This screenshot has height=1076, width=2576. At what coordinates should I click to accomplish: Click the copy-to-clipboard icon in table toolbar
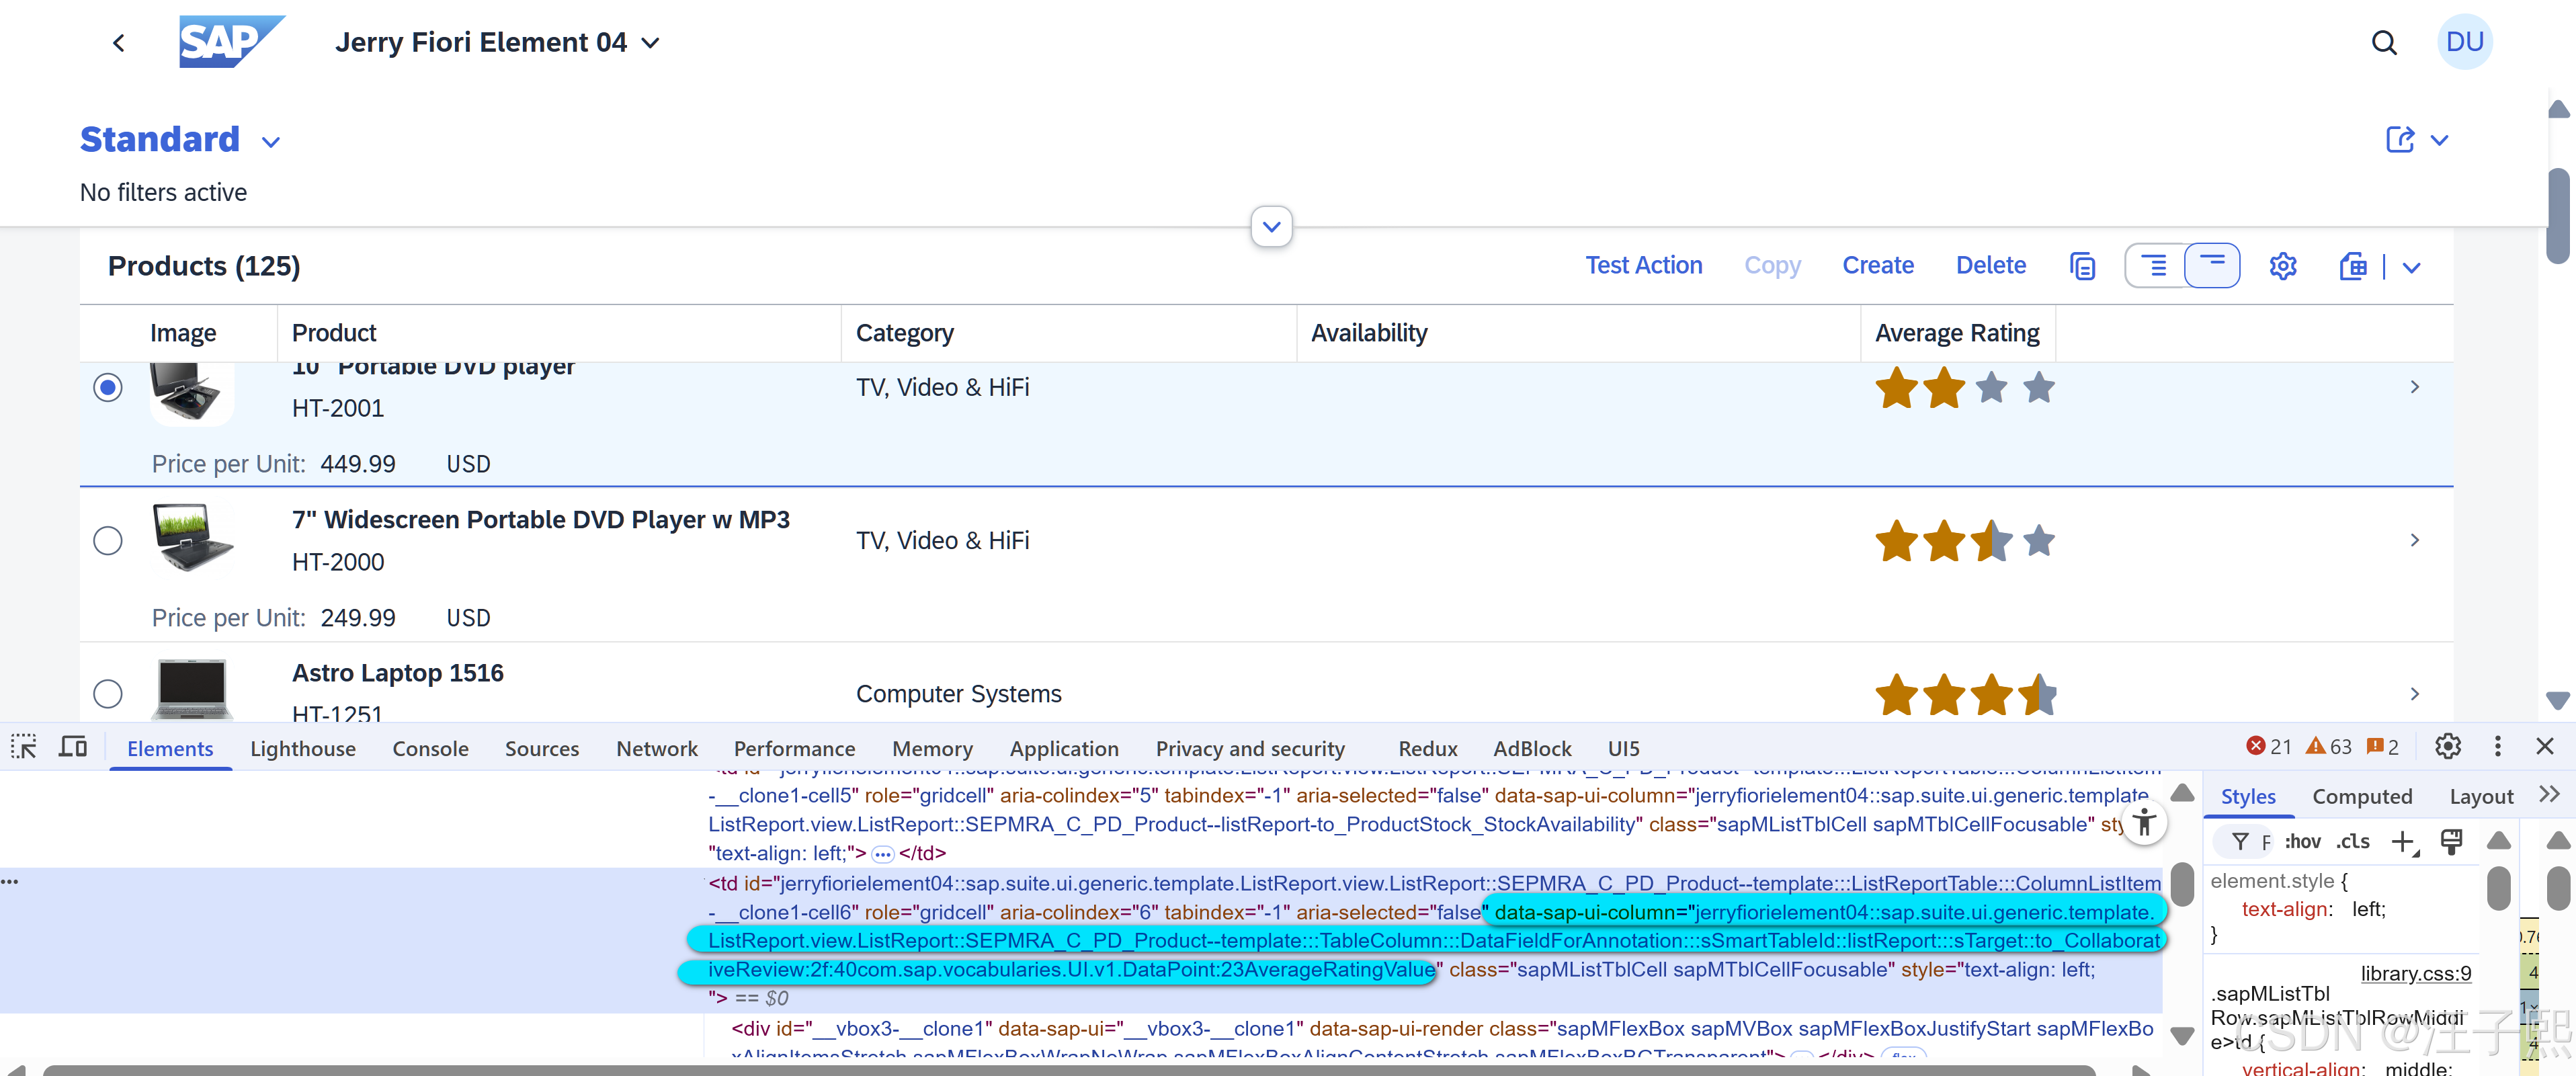(x=2082, y=265)
